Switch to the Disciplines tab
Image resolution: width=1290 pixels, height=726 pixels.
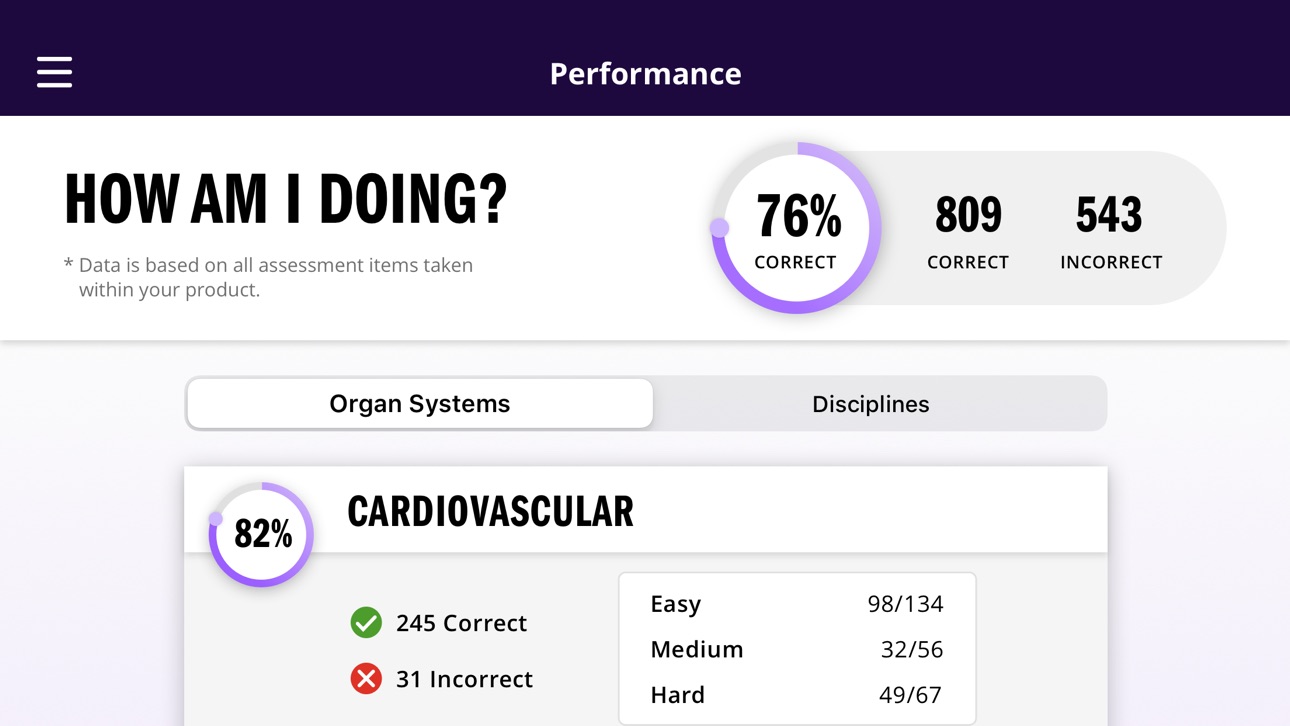click(870, 404)
